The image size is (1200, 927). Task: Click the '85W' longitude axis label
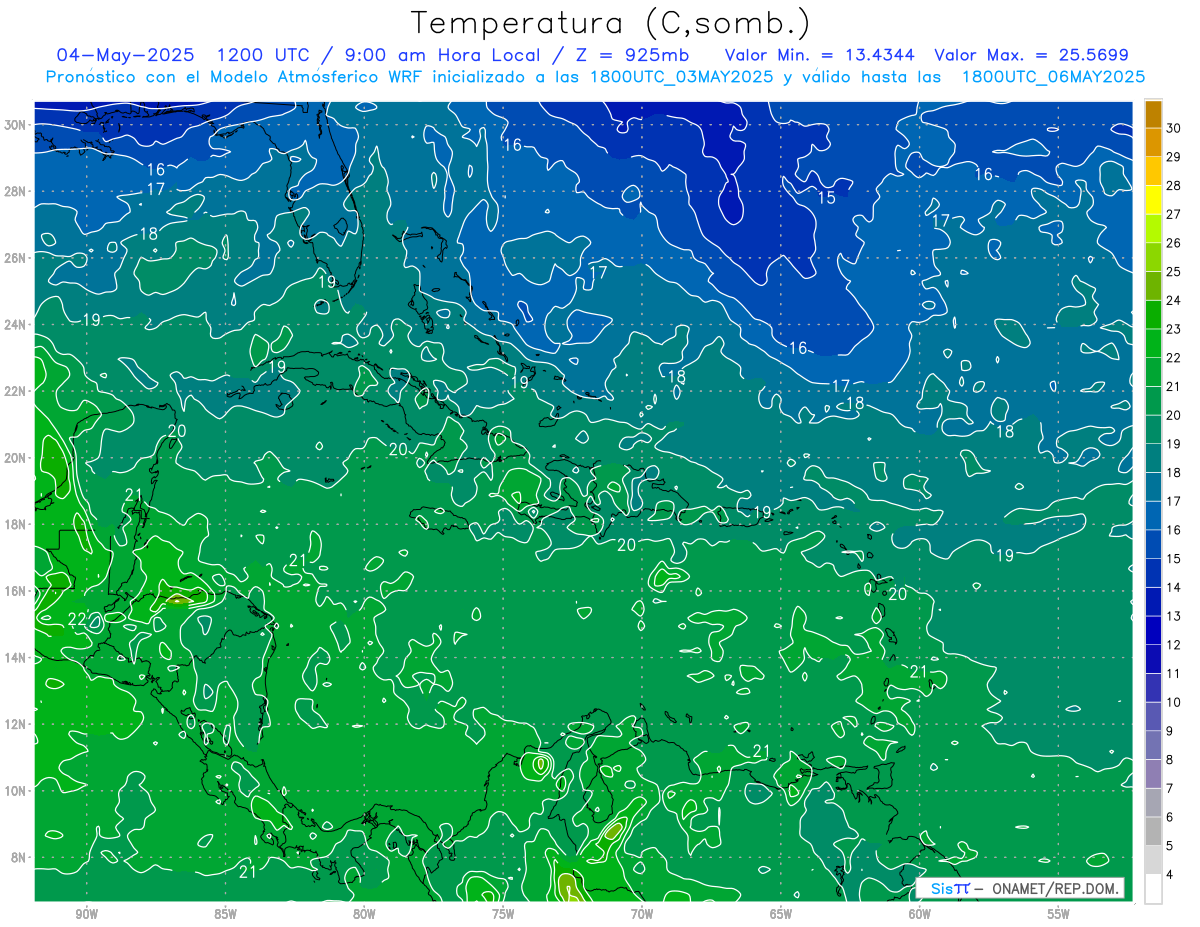[x=225, y=914]
